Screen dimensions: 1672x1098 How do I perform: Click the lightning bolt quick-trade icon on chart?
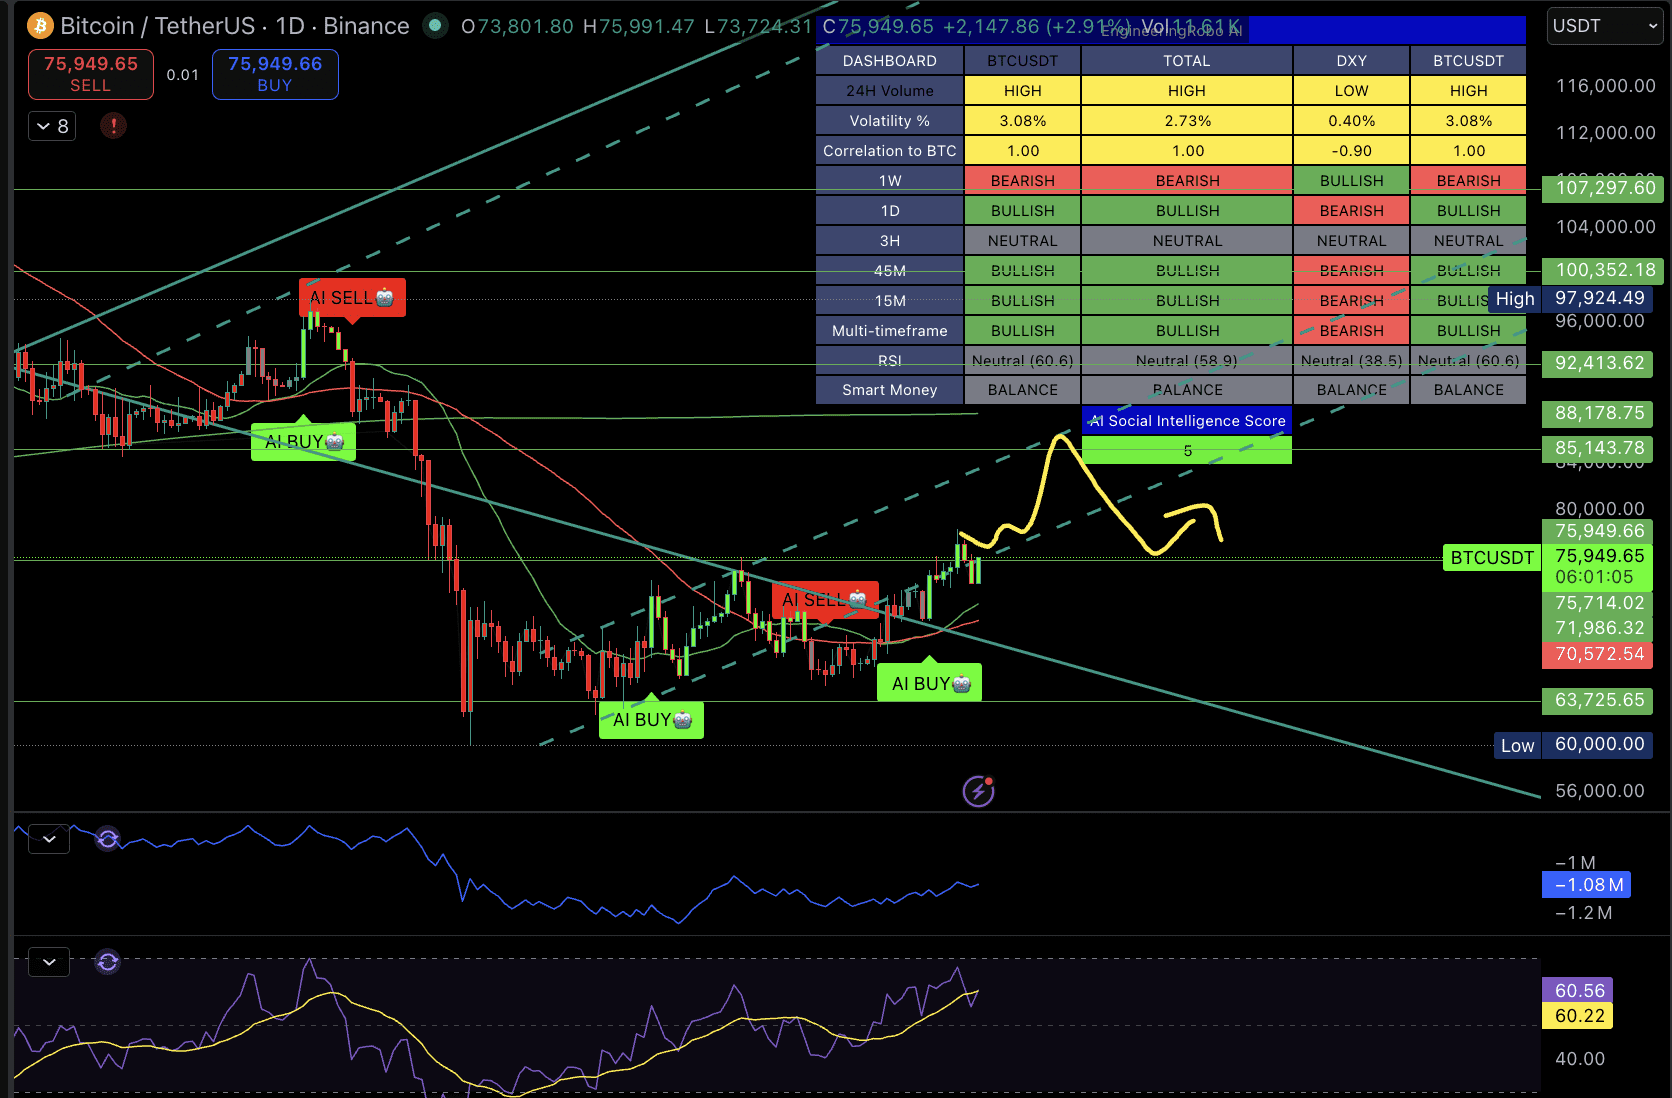tap(977, 790)
